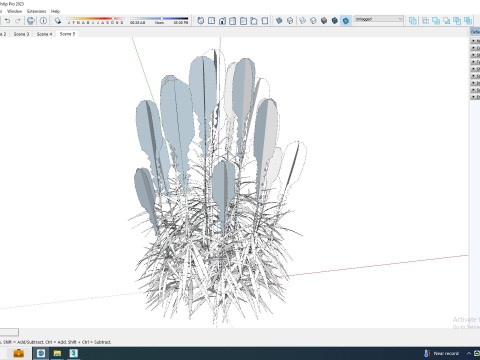480x360 pixels.
Task: Switch to Top view icon
Action: (211, 21)
